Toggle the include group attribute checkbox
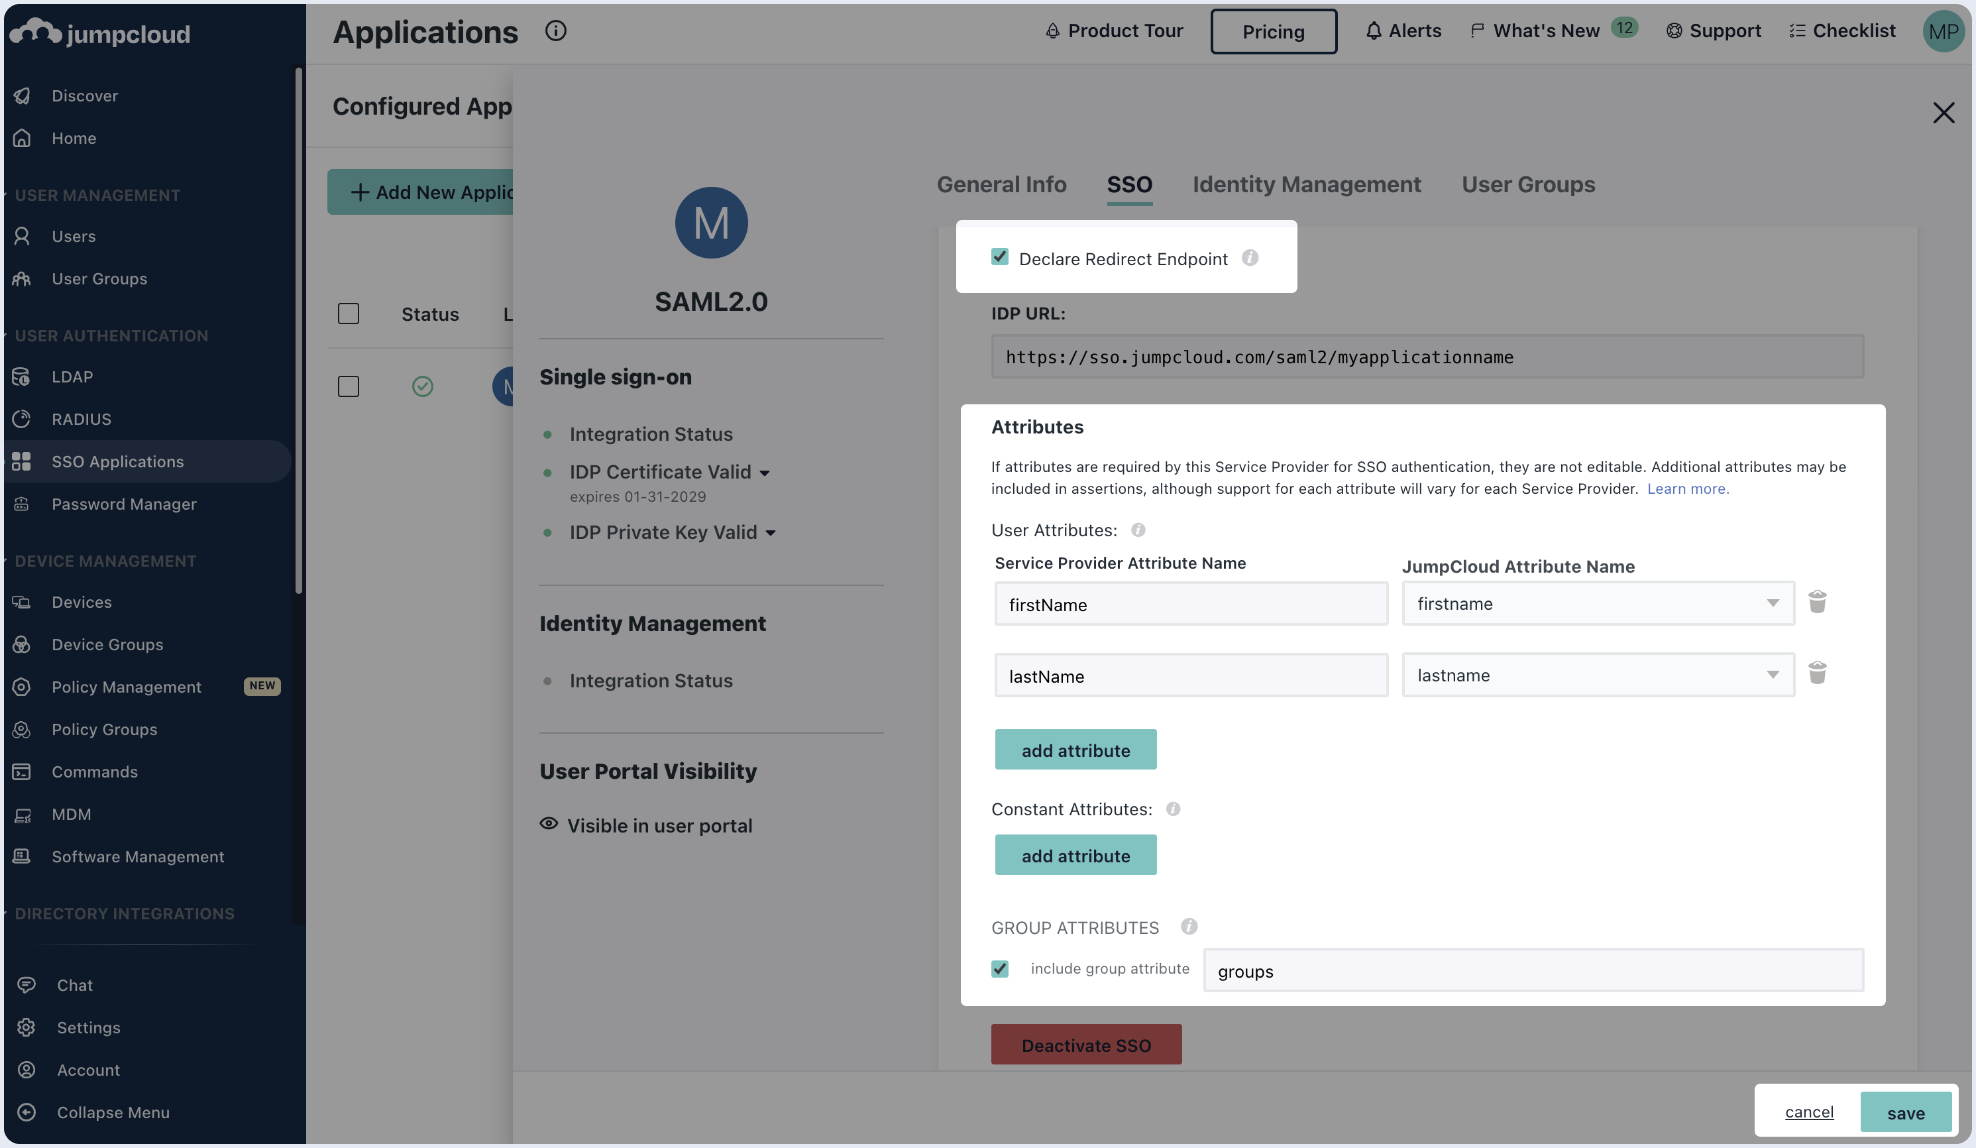Viewport: 1976px width, 1148px height. [1000, 969]
